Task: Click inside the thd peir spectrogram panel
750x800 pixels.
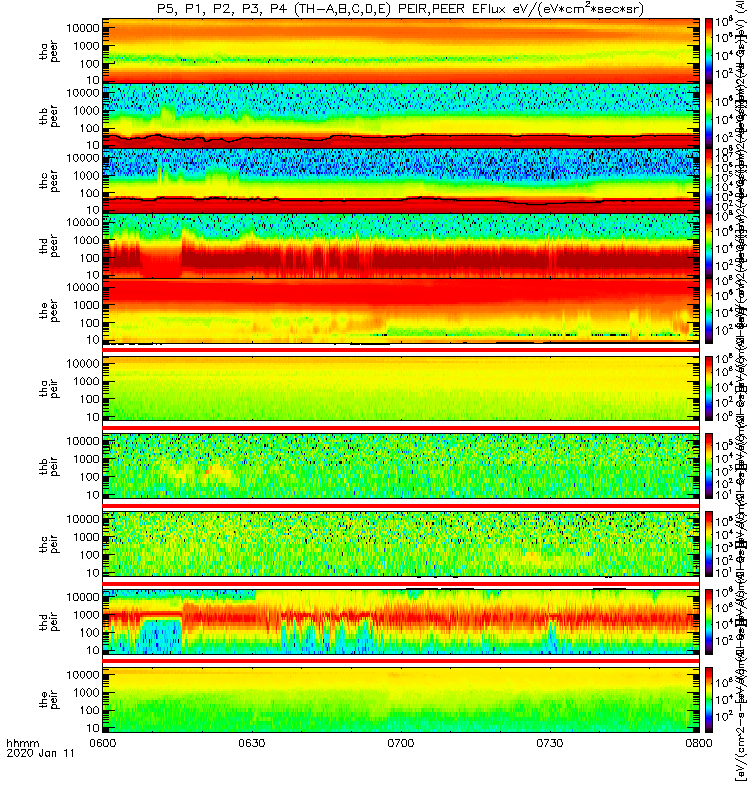Action: tap(401, 621)
